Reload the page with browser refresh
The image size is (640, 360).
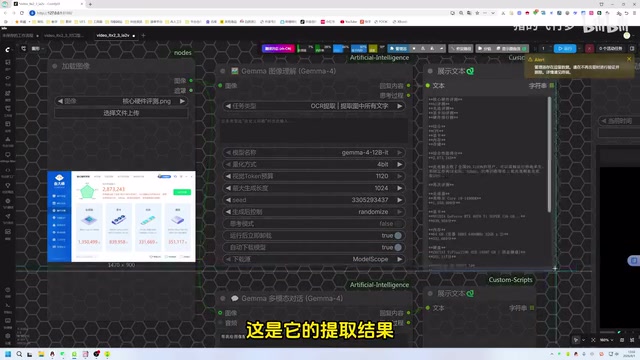click(x=22, y=13)
